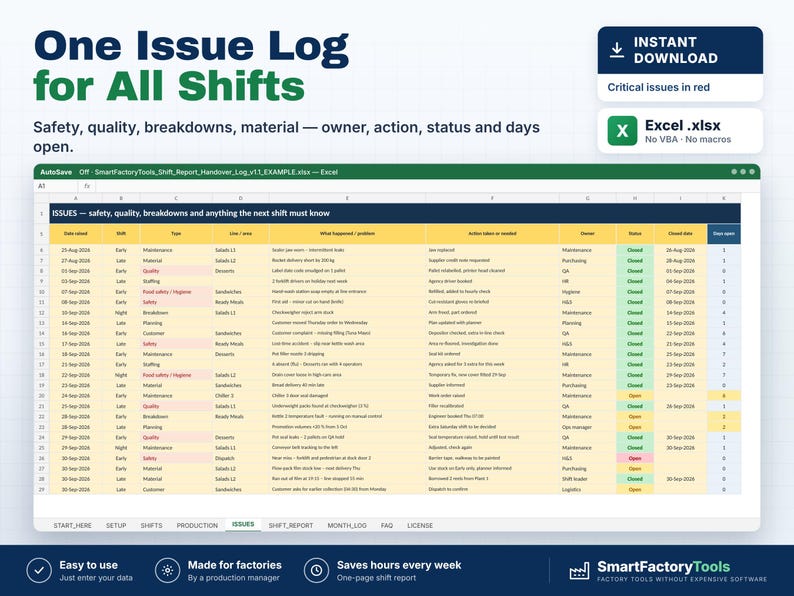Click the INSTANT DOWNLOAD button

(680, 50)
